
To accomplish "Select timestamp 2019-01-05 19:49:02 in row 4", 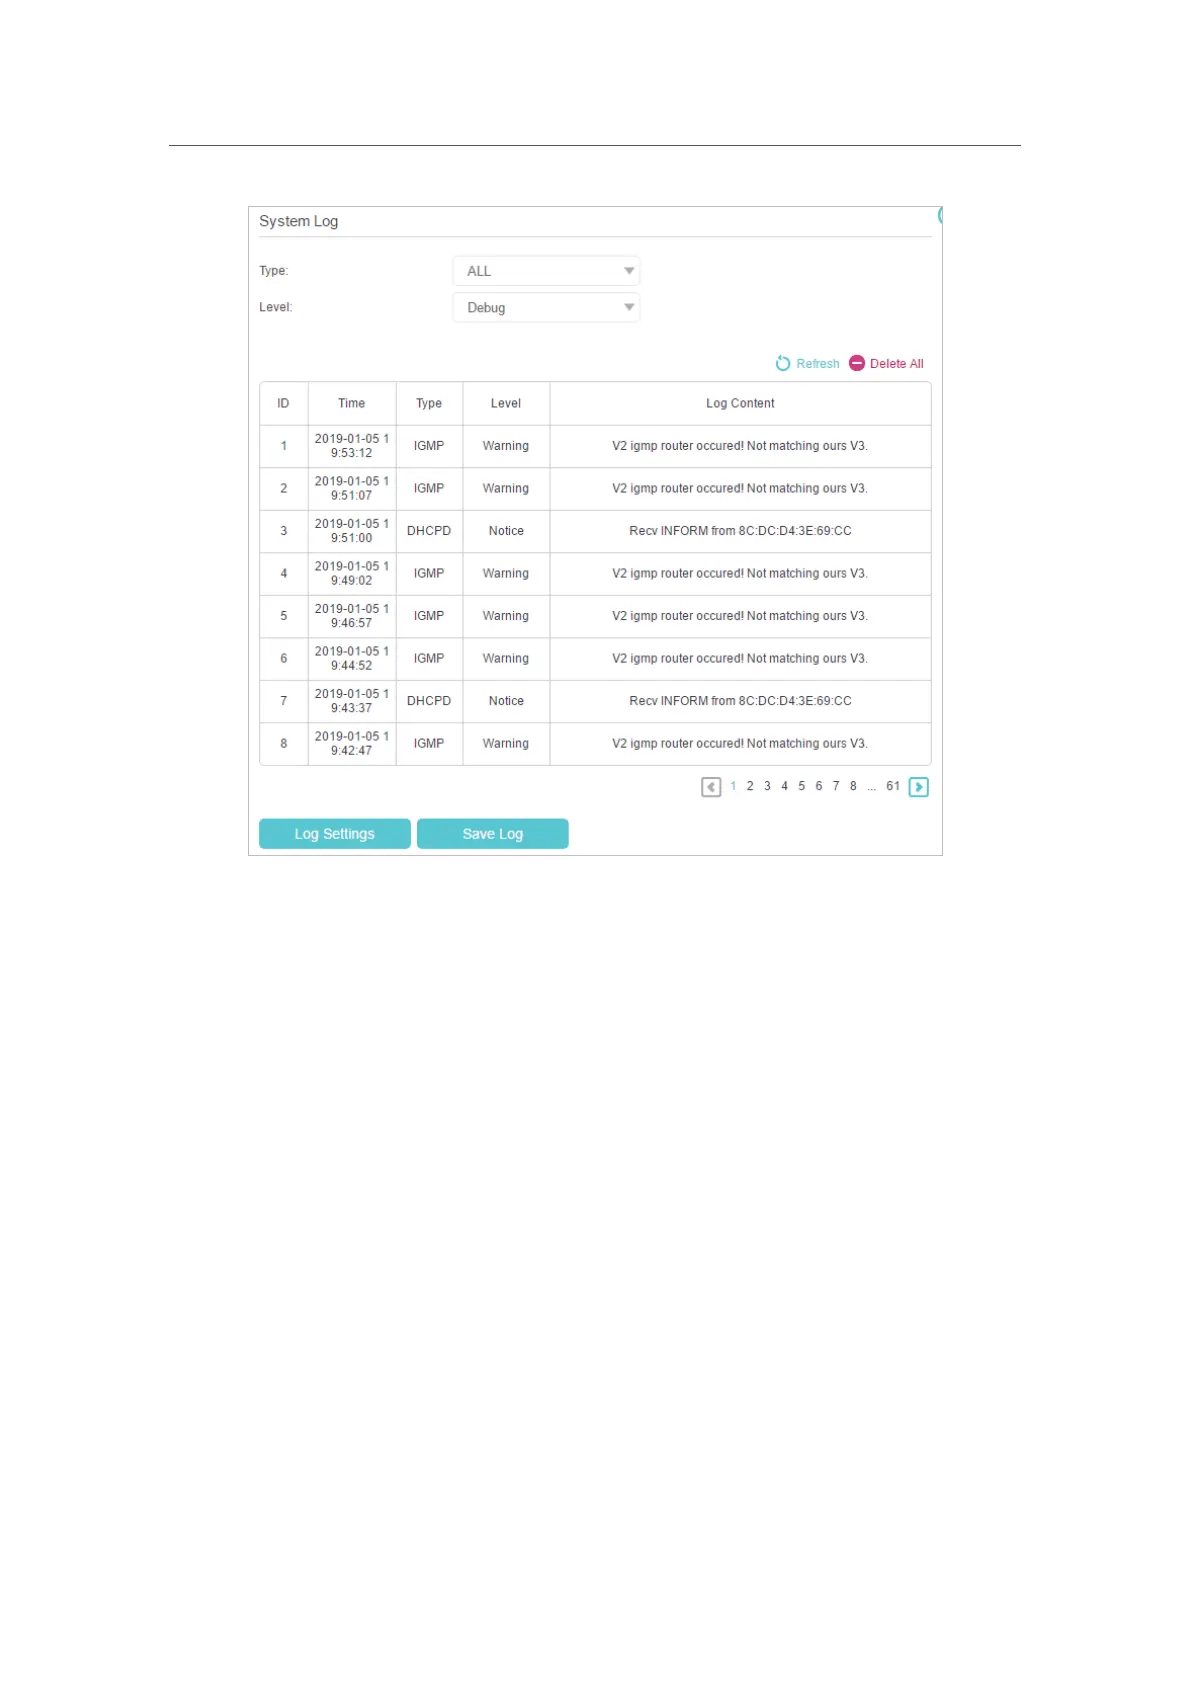I will tap(352, 574).
